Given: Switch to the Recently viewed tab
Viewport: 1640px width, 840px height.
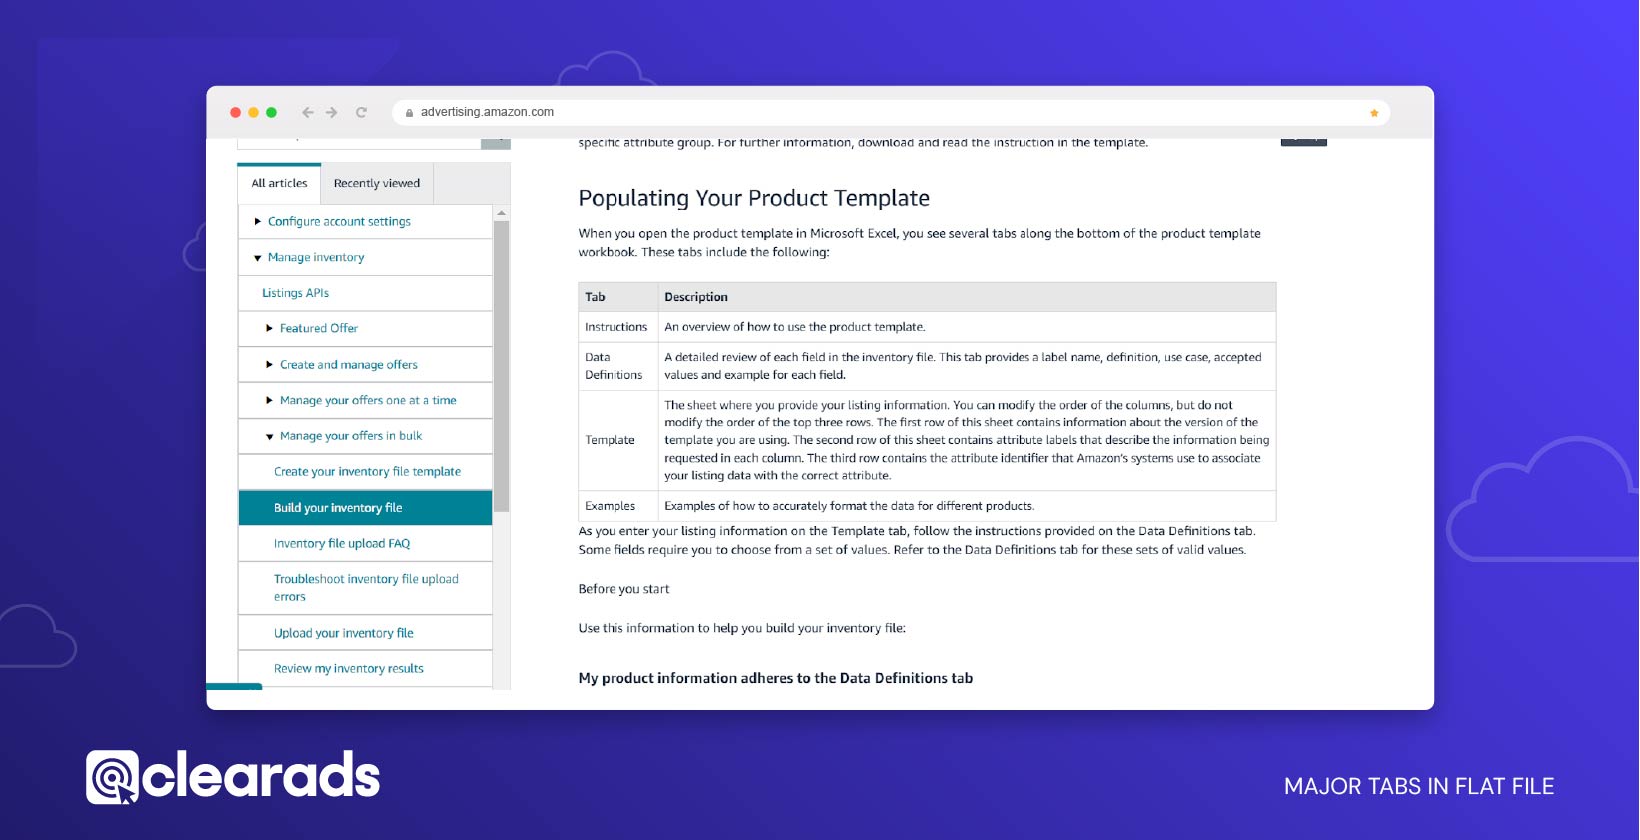Looking at the screenshot, I should tap(377, 183).
